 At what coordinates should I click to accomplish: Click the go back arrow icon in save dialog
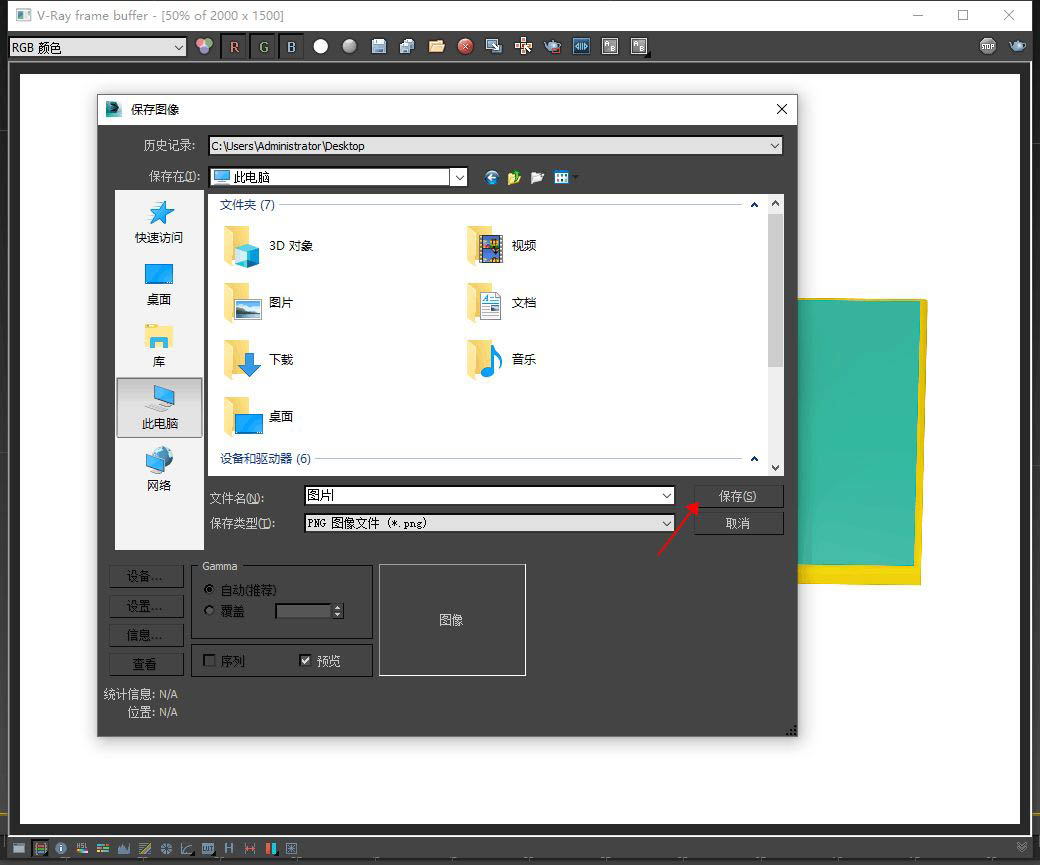point(491,177)
